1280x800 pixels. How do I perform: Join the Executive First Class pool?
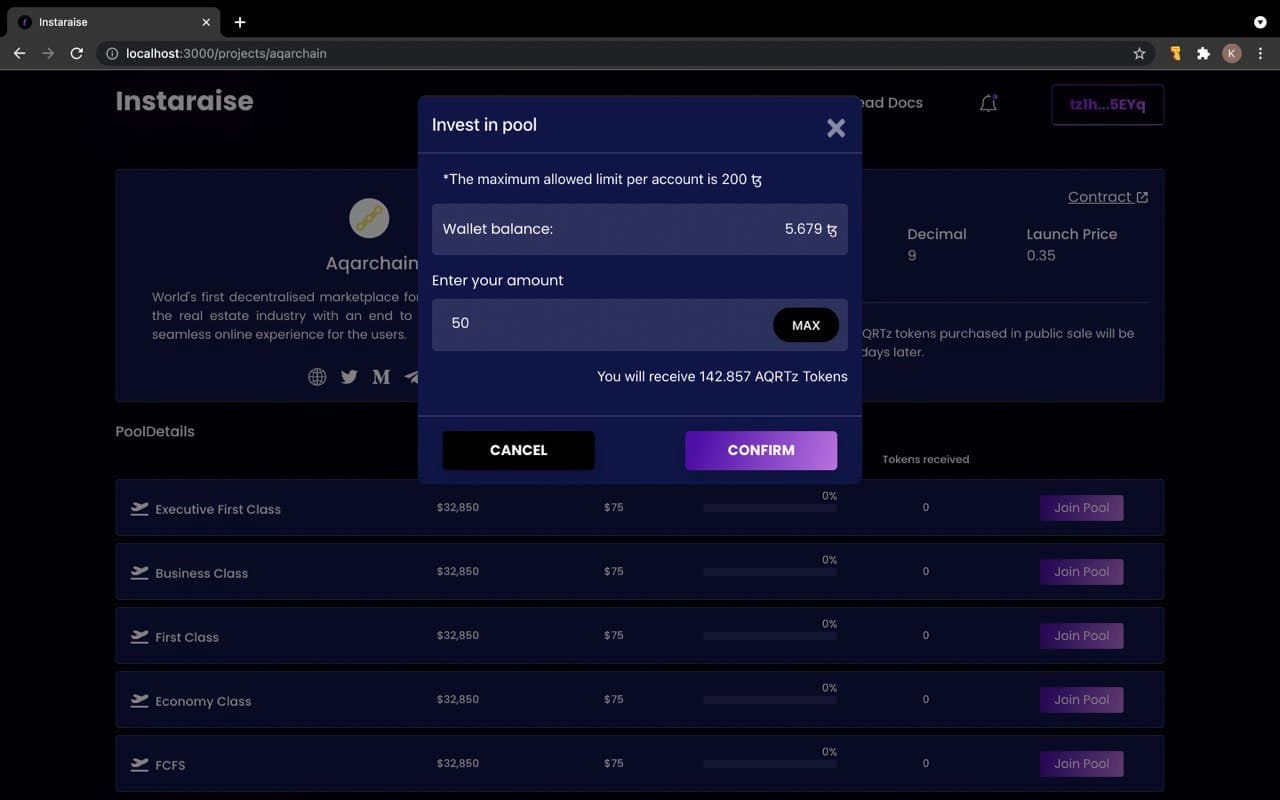pos(1081,508)
